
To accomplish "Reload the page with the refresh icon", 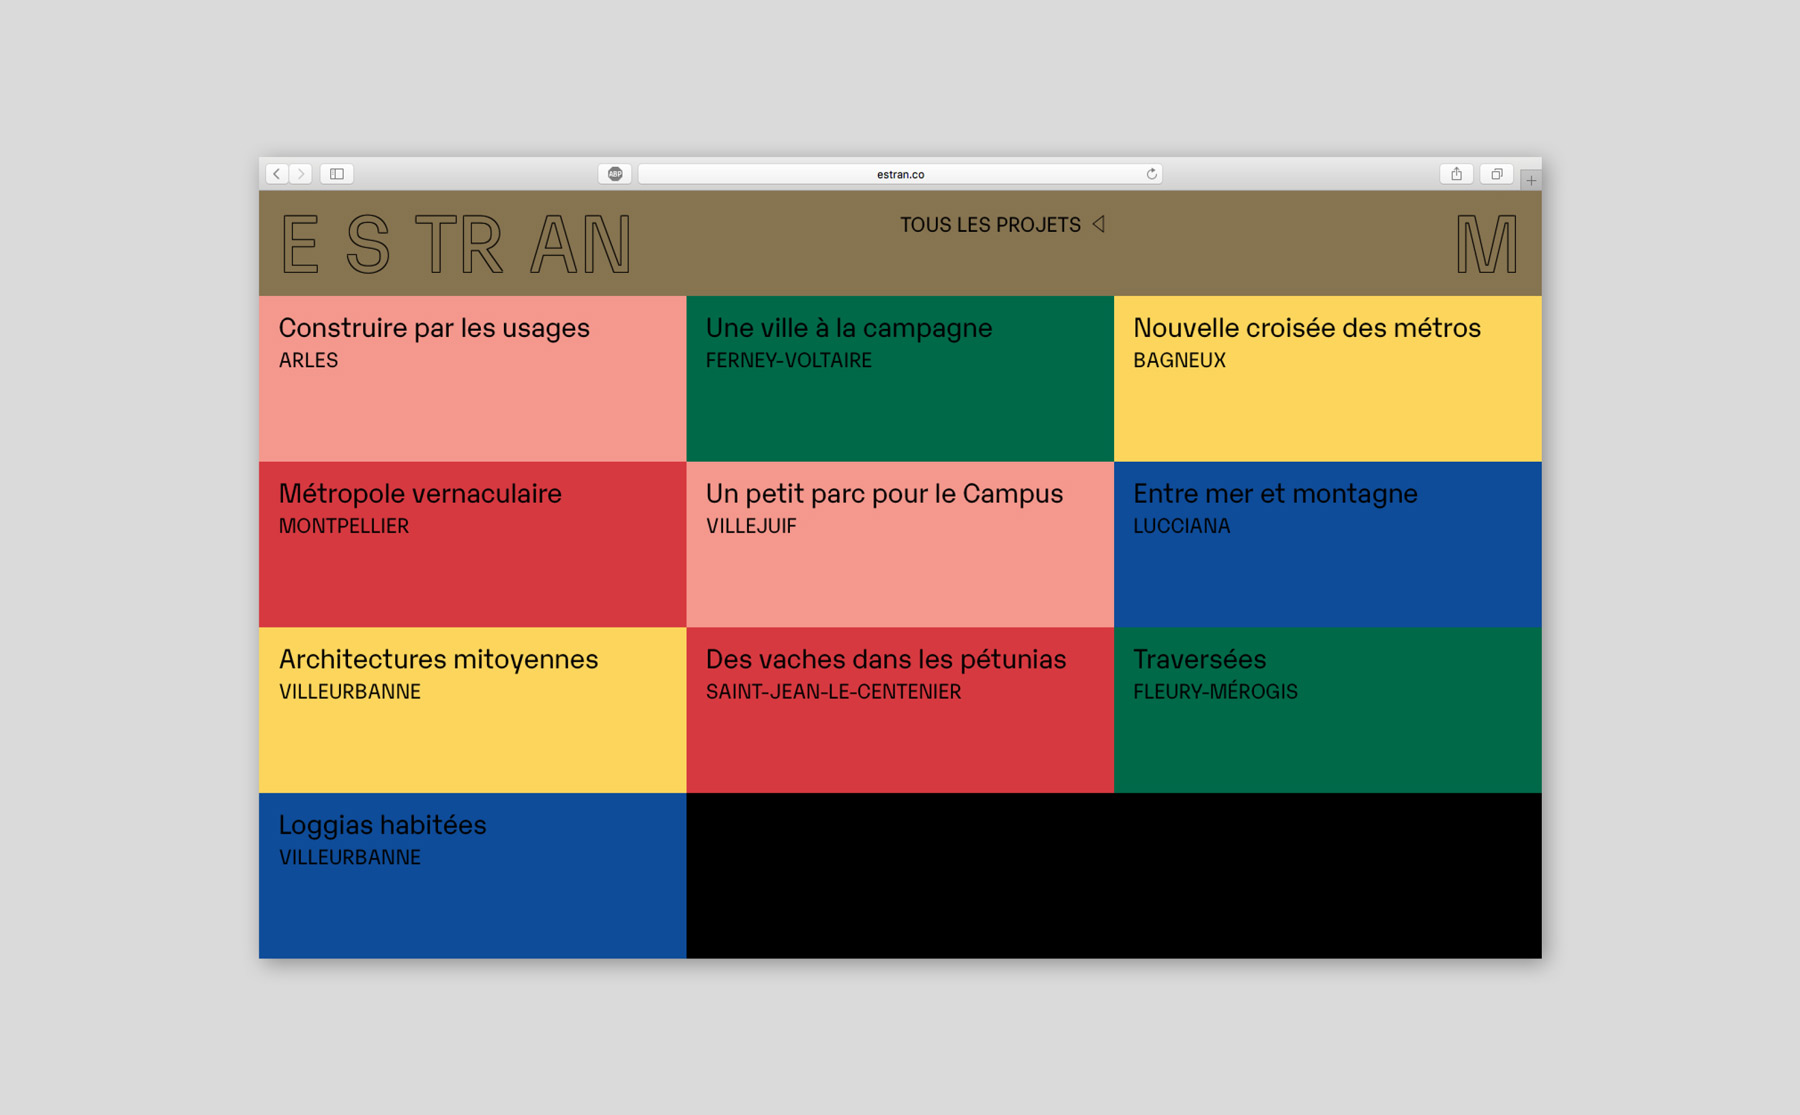I will 1151,174.
